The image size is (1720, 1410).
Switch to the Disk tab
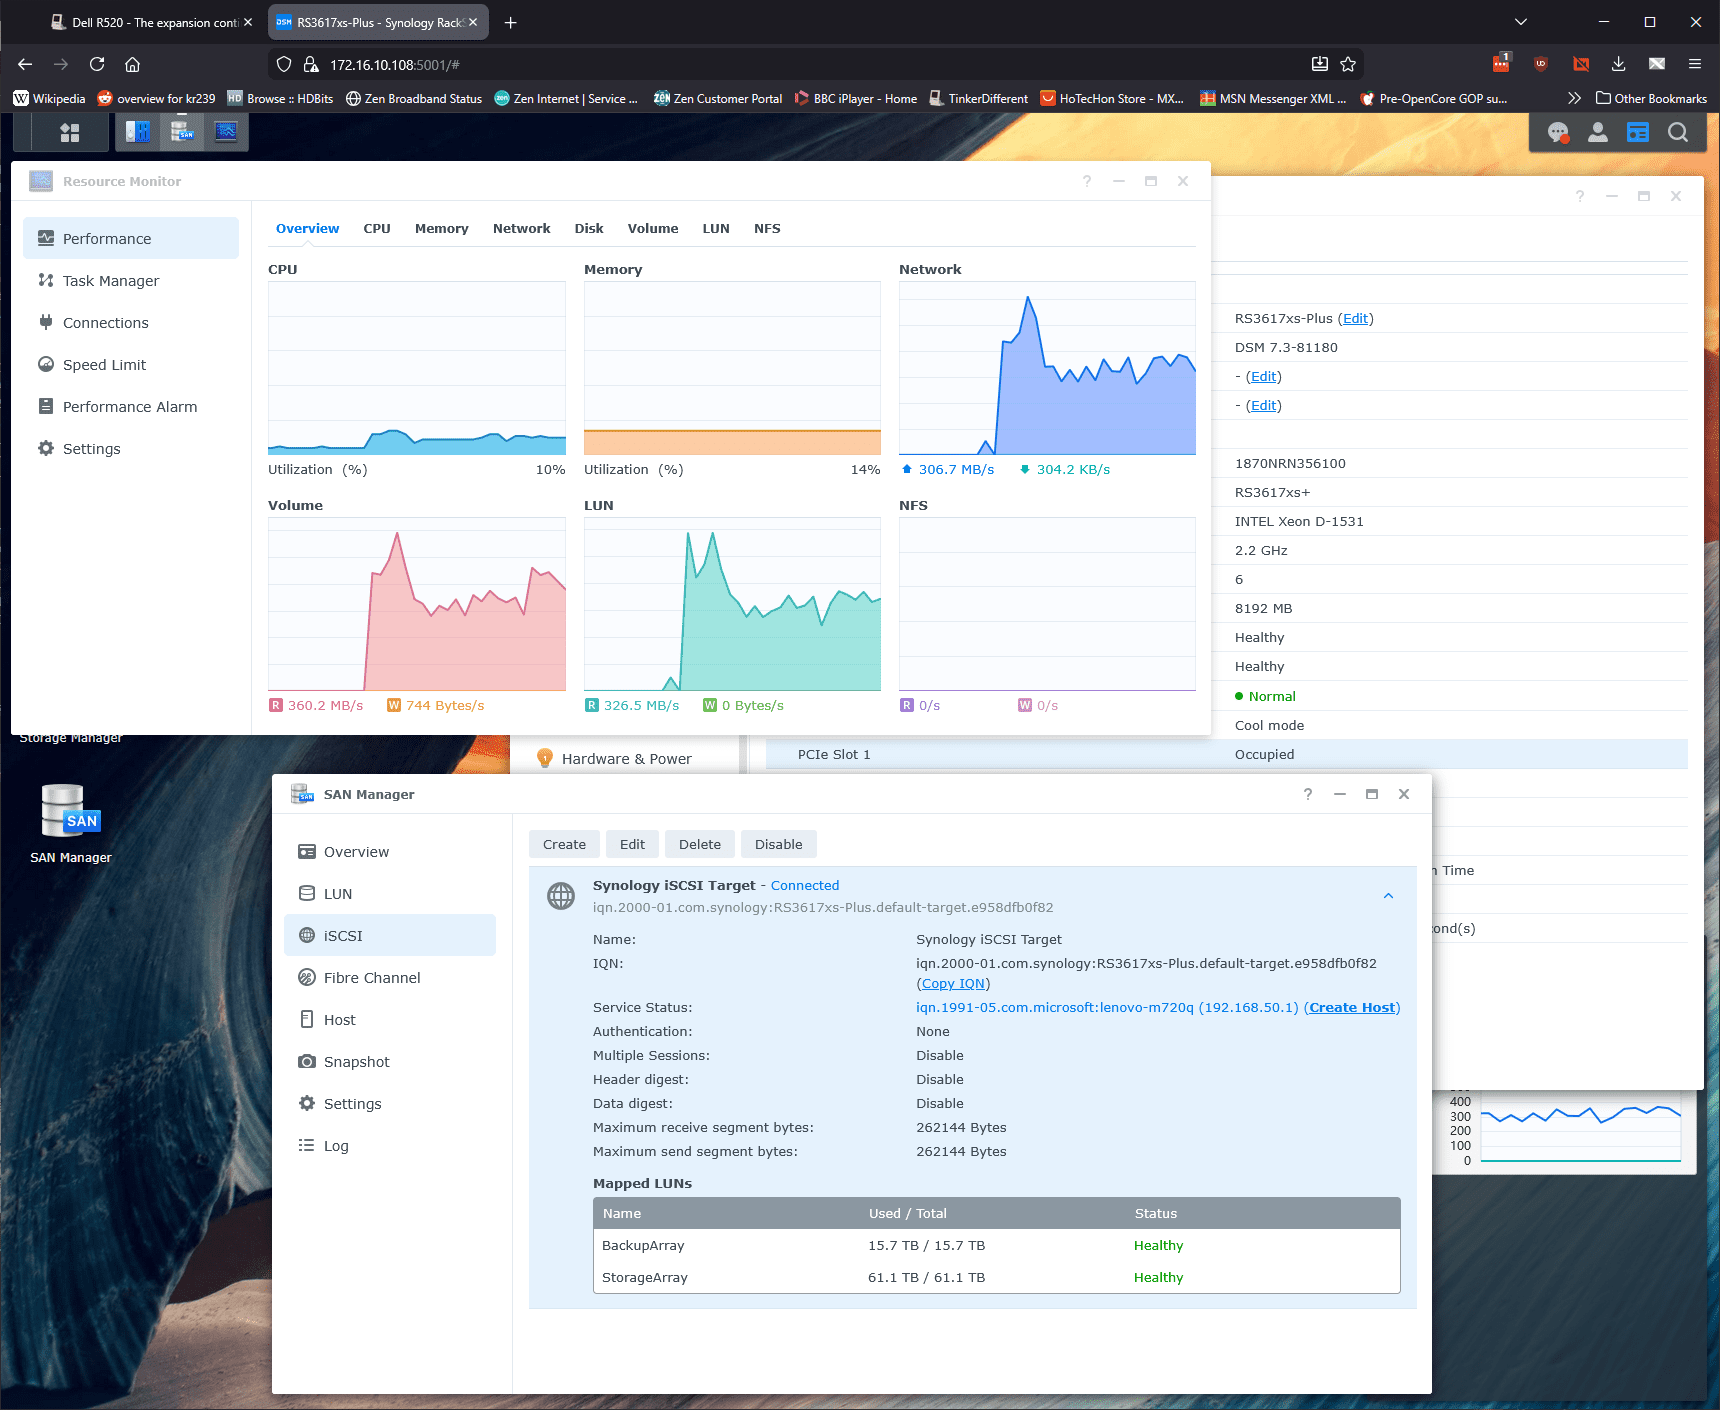588,229
